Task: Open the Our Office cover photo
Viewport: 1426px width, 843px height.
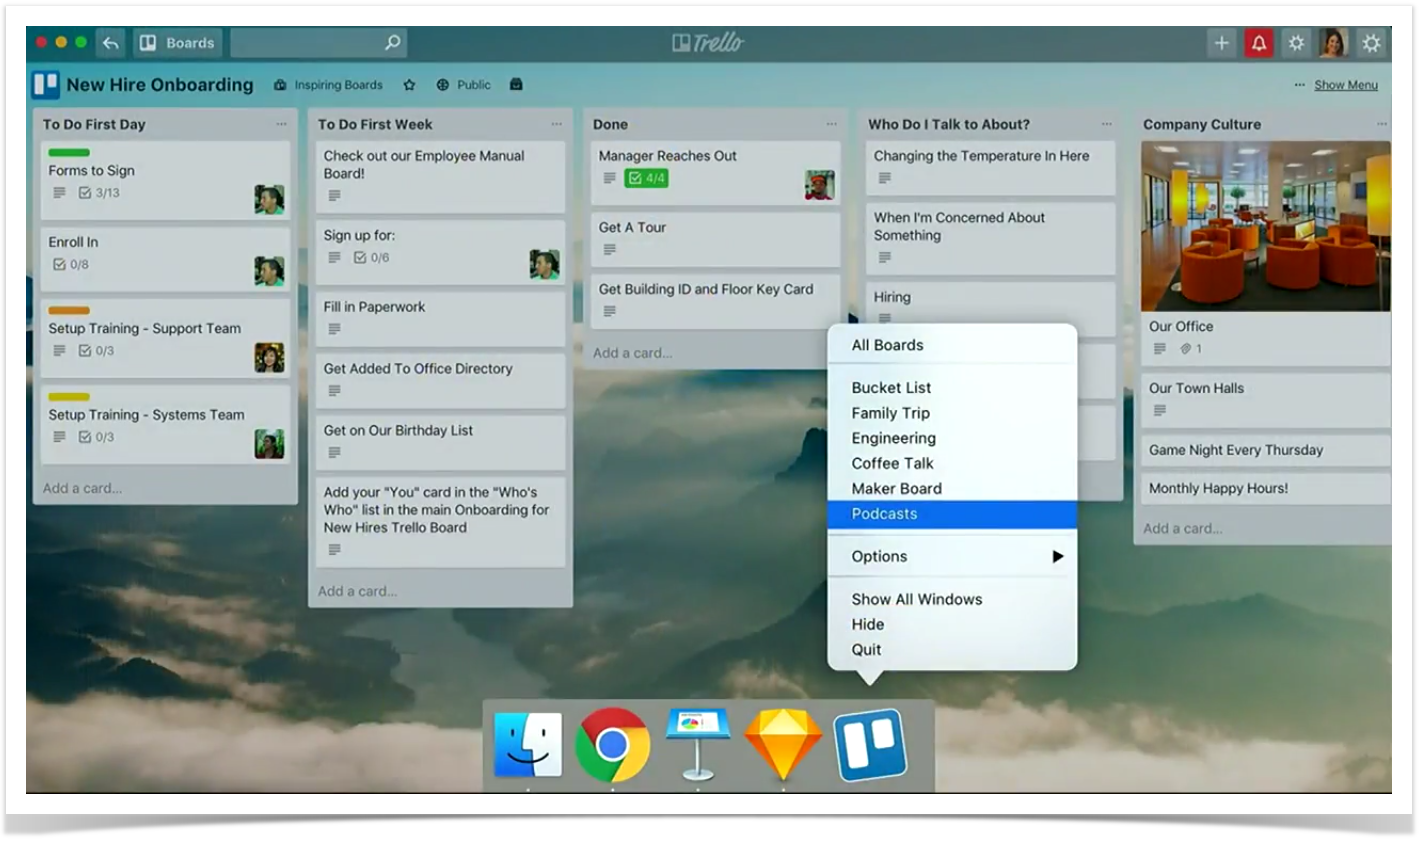Action: (1265, 226)
